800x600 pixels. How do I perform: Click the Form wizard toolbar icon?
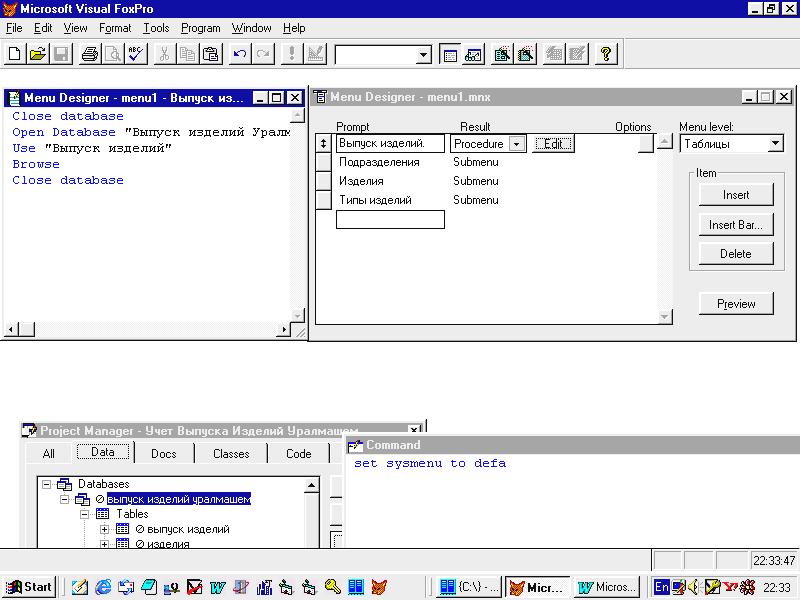tap(502, 54)
